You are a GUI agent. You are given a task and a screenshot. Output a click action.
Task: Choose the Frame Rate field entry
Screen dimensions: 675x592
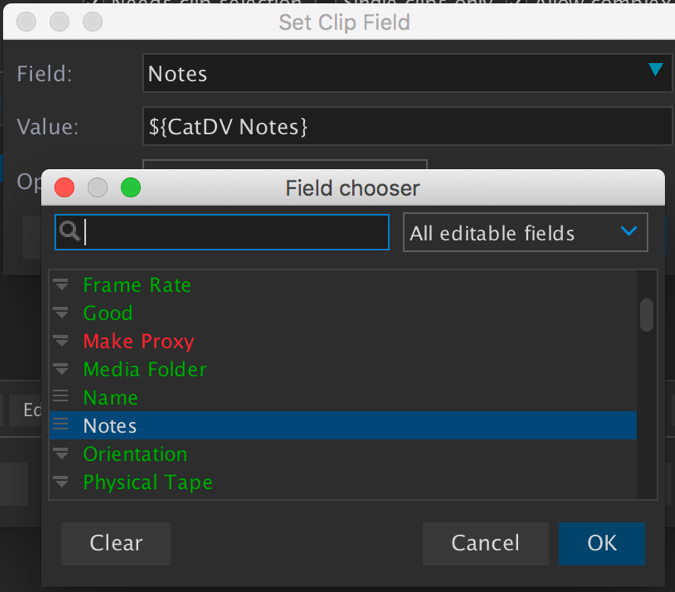pos(137,285)
